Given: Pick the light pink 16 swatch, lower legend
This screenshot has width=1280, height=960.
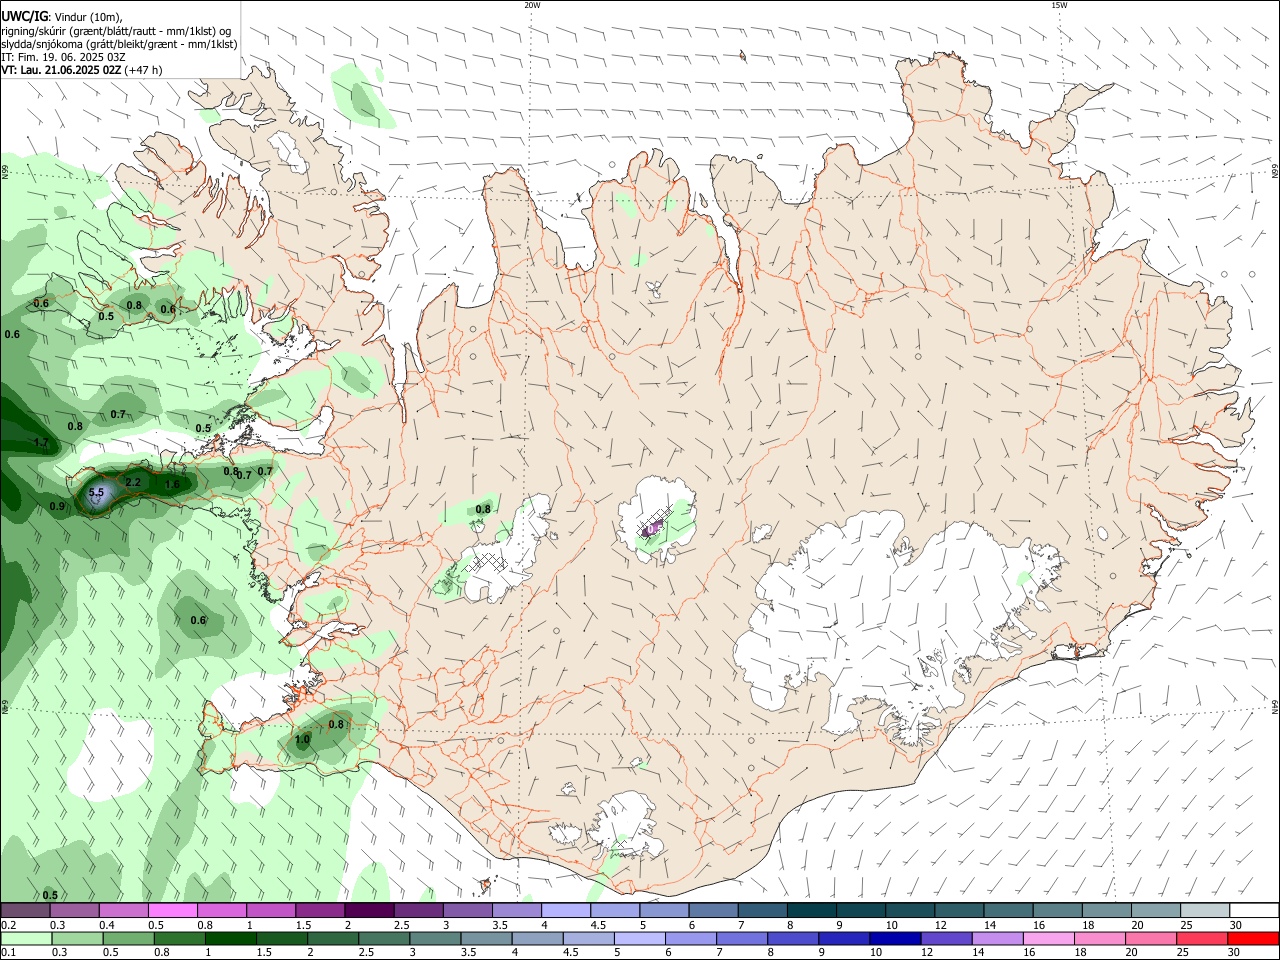Looking at the screenshot, I should 1047,938.
